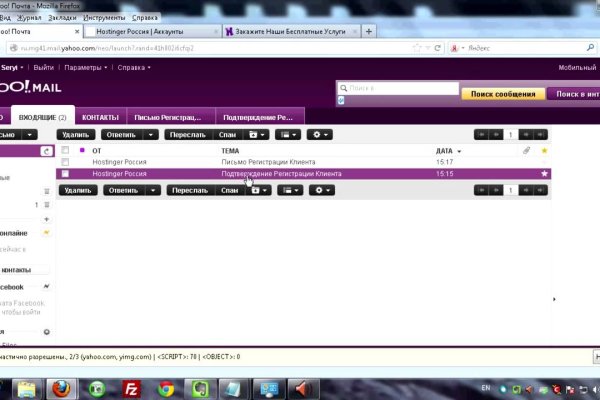Click the attachment paperclip column header

coord(527,150)
